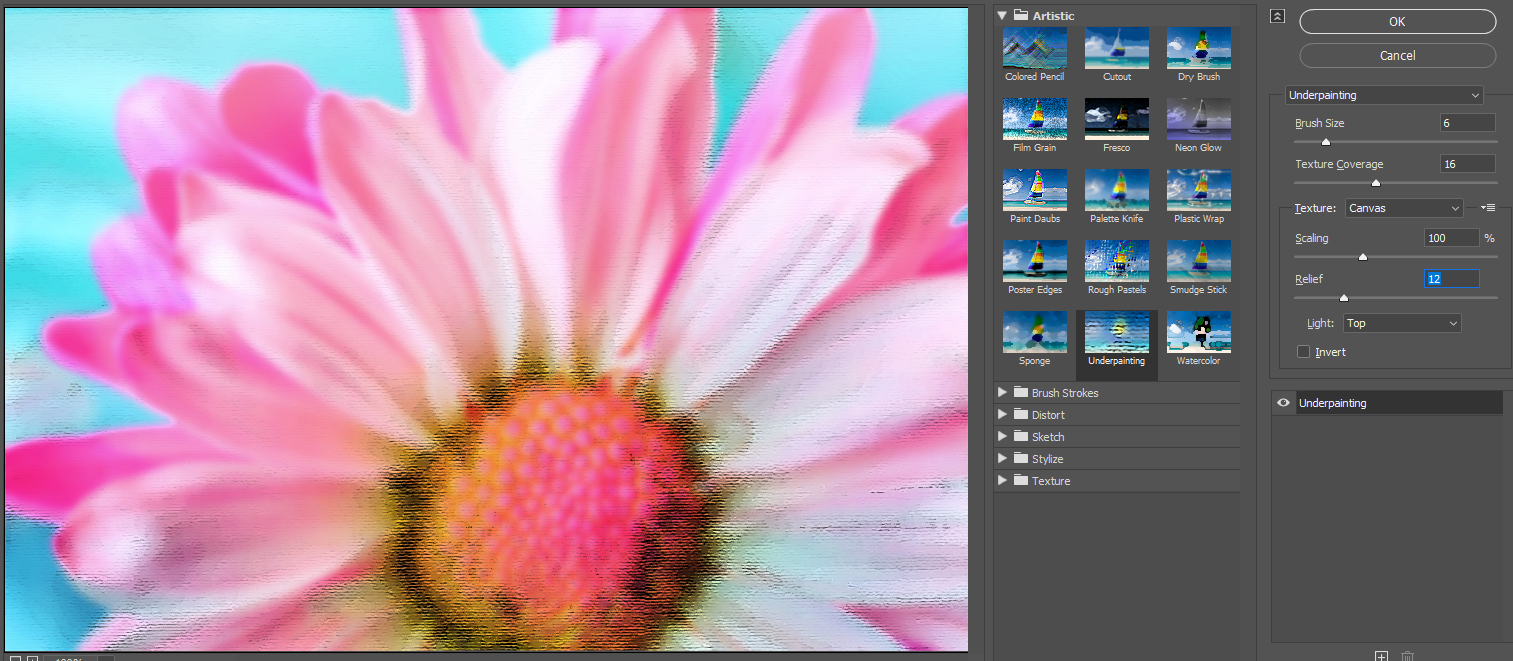Select the Paint Daubs filter thumbnail
This screenshot has width=1513, height=661.
(1034, 190)
